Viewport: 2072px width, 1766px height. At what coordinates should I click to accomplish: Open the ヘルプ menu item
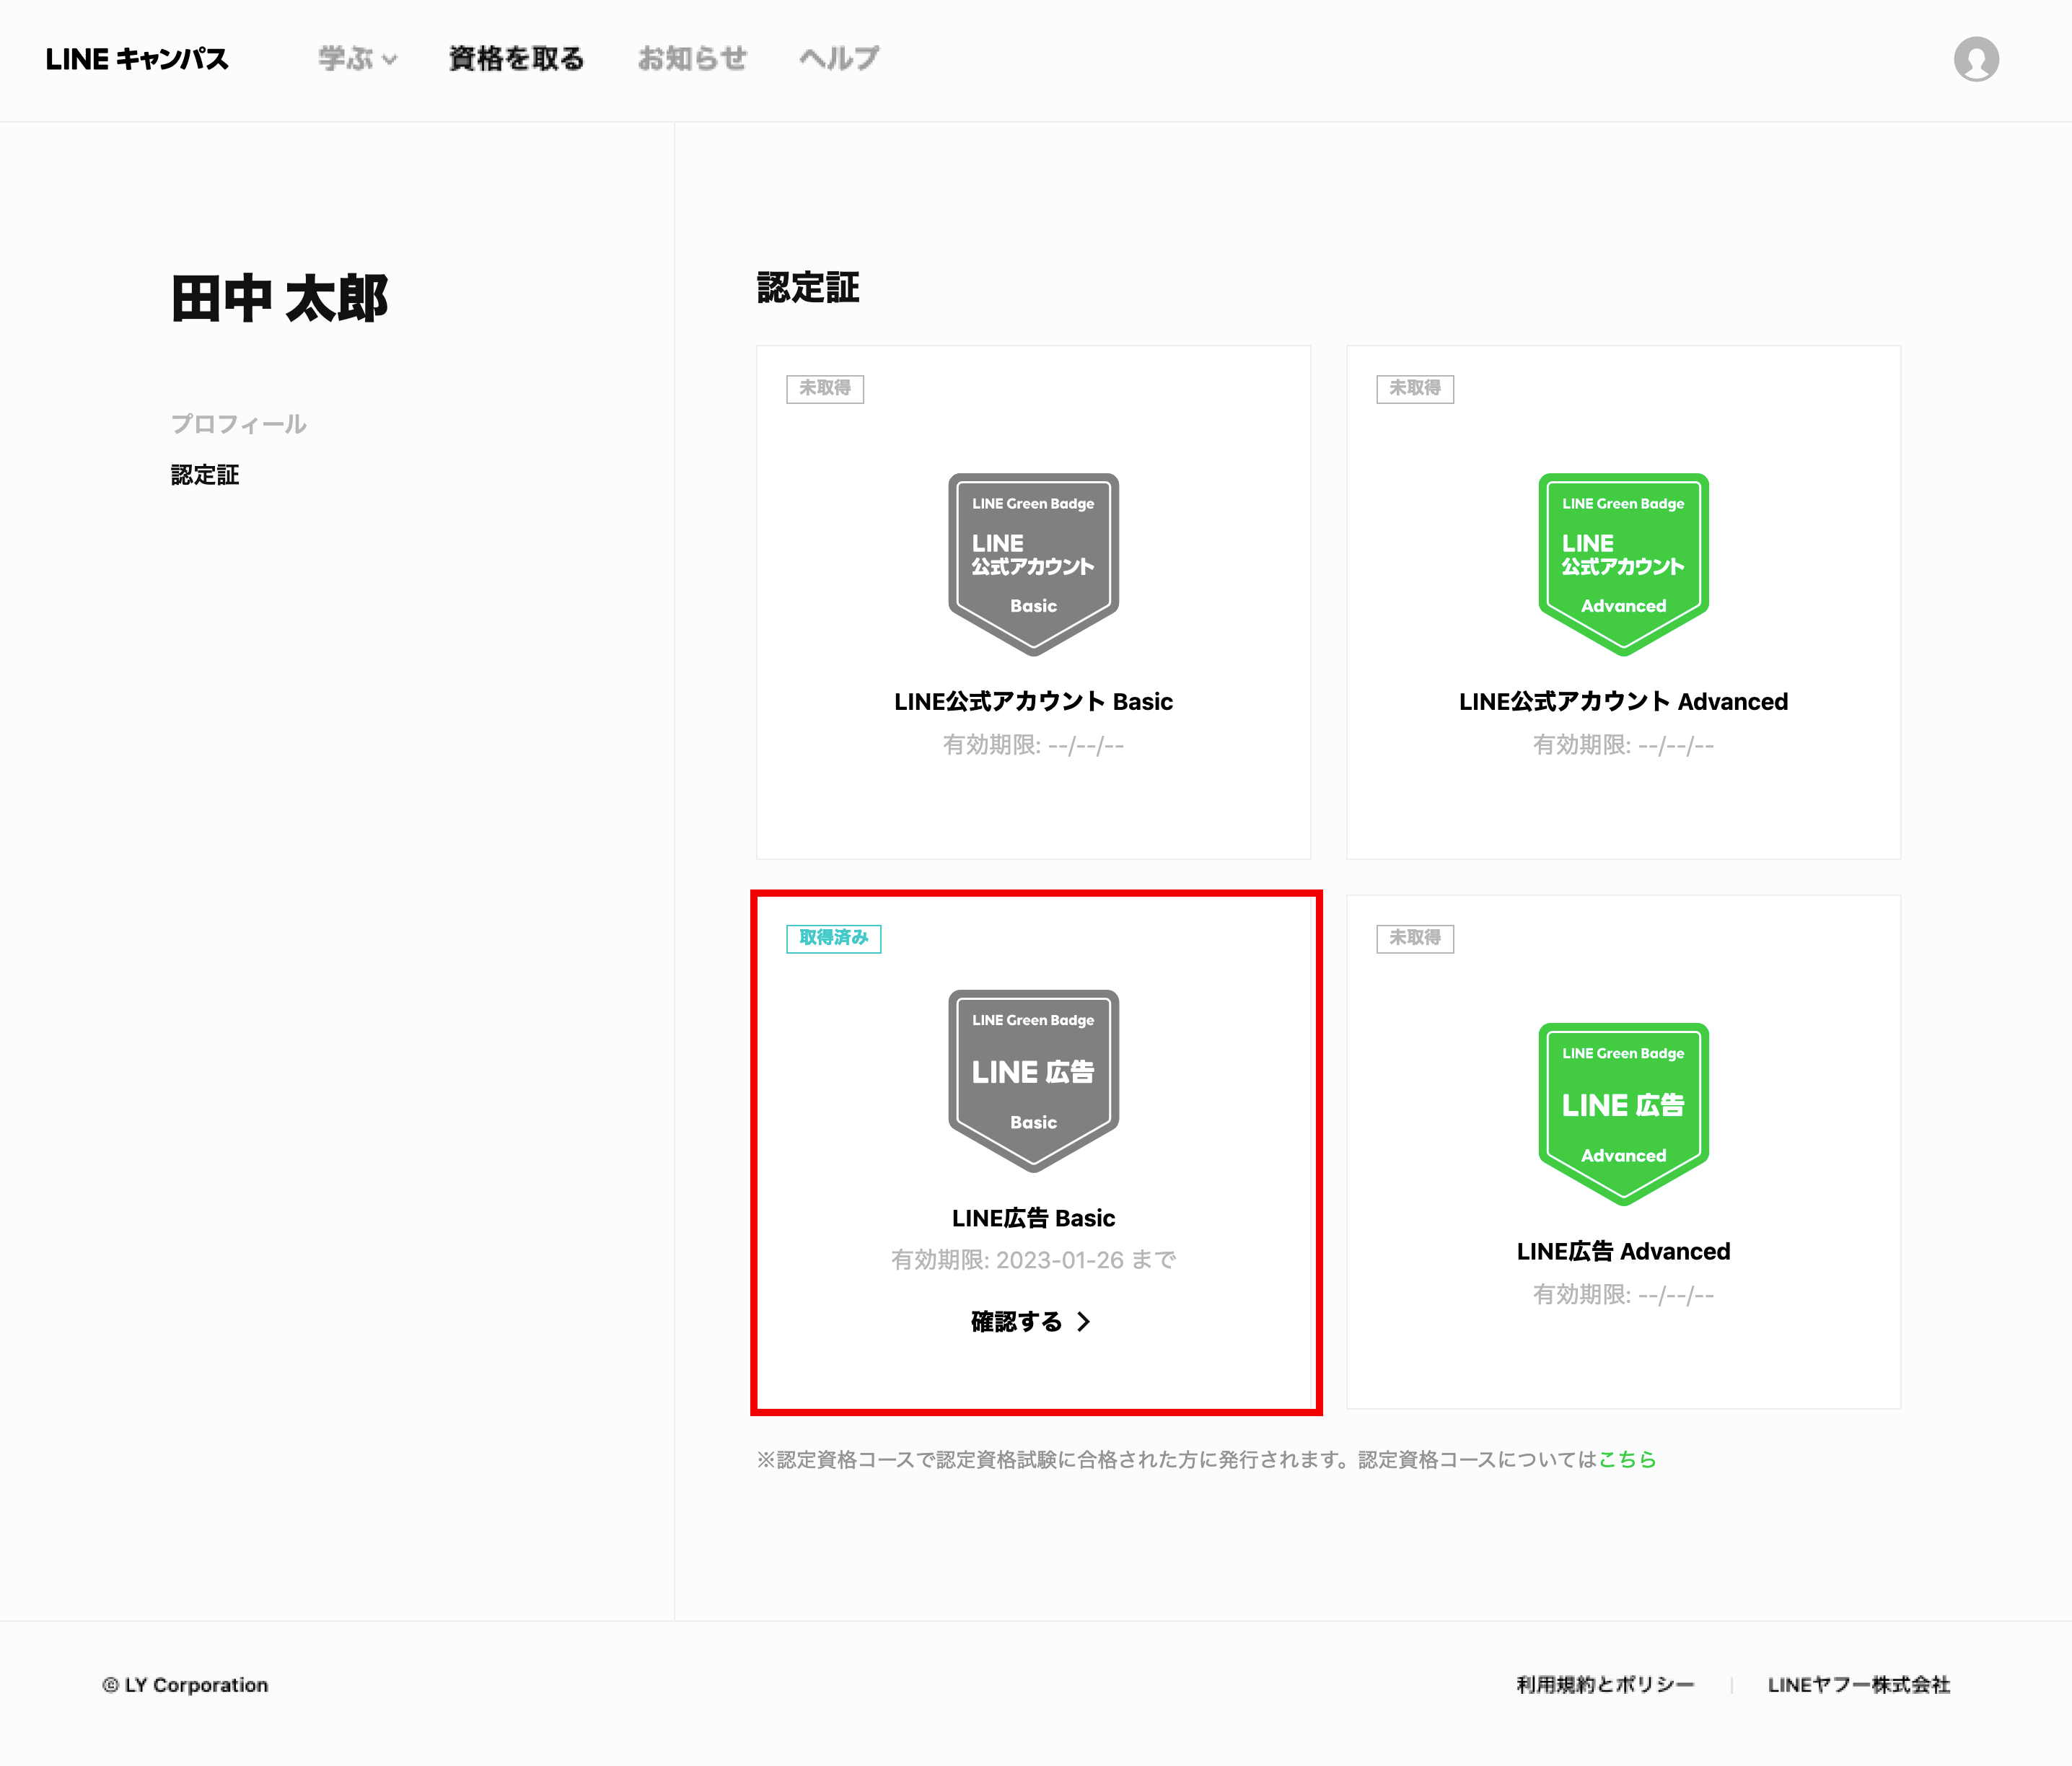point(839,59)
